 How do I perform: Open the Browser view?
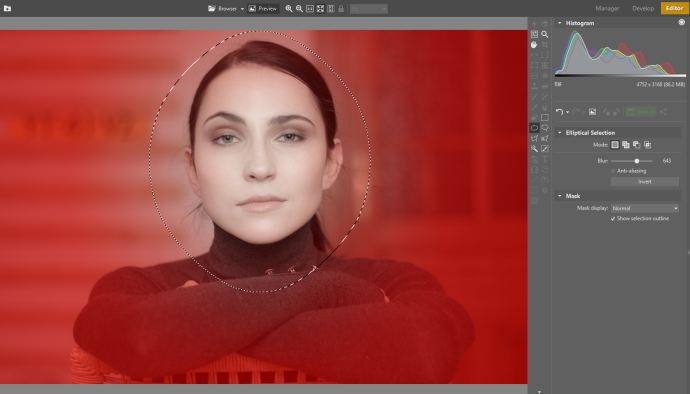(x=223, y=8)
